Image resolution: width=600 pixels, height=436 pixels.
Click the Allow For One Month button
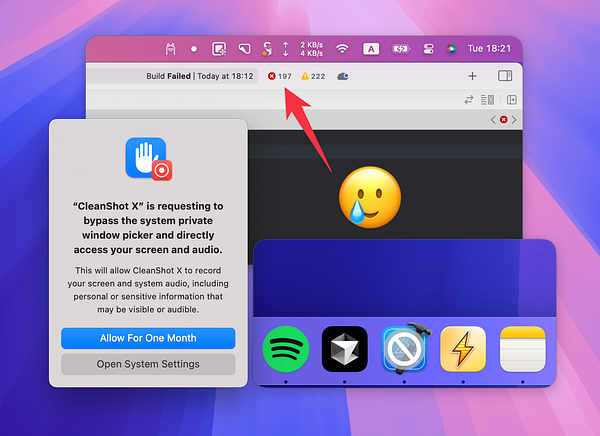tap(148, 338)
